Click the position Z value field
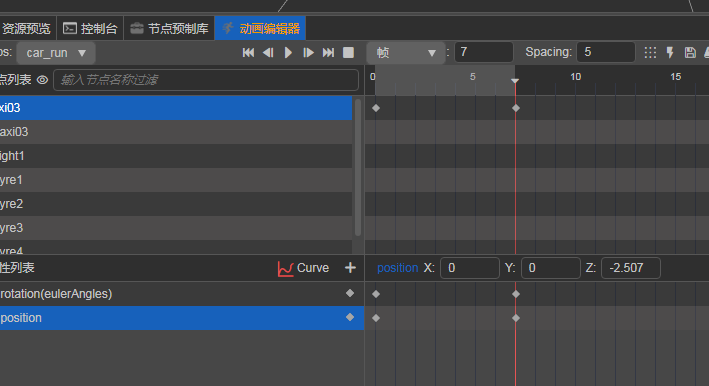 pyautogui.click(x=631, y=268)
